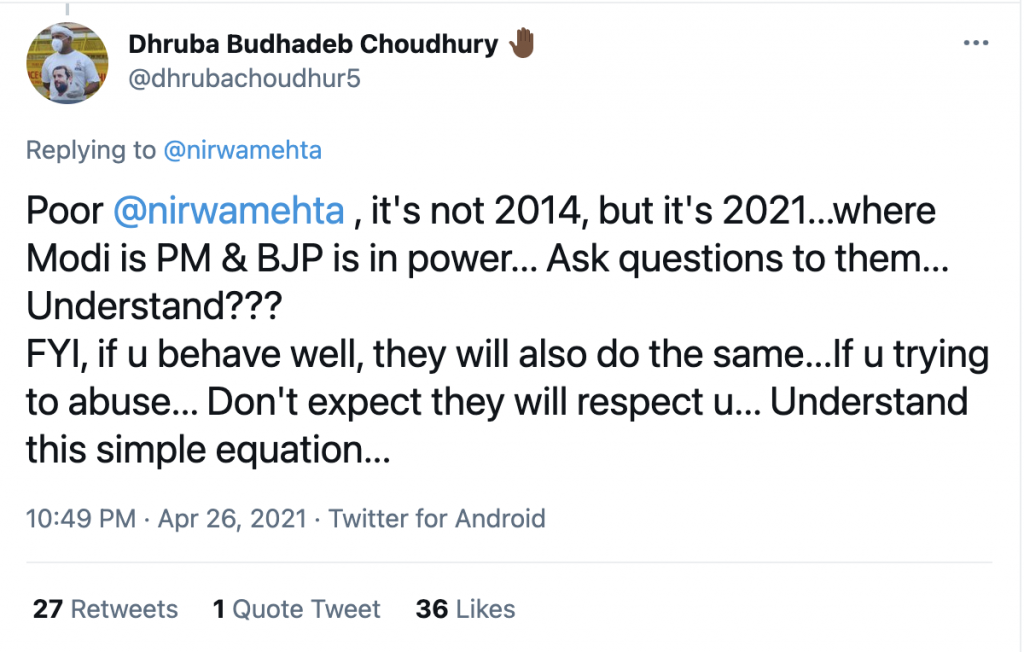Click the word "Poor" starting the tweet

coord(64,213)
